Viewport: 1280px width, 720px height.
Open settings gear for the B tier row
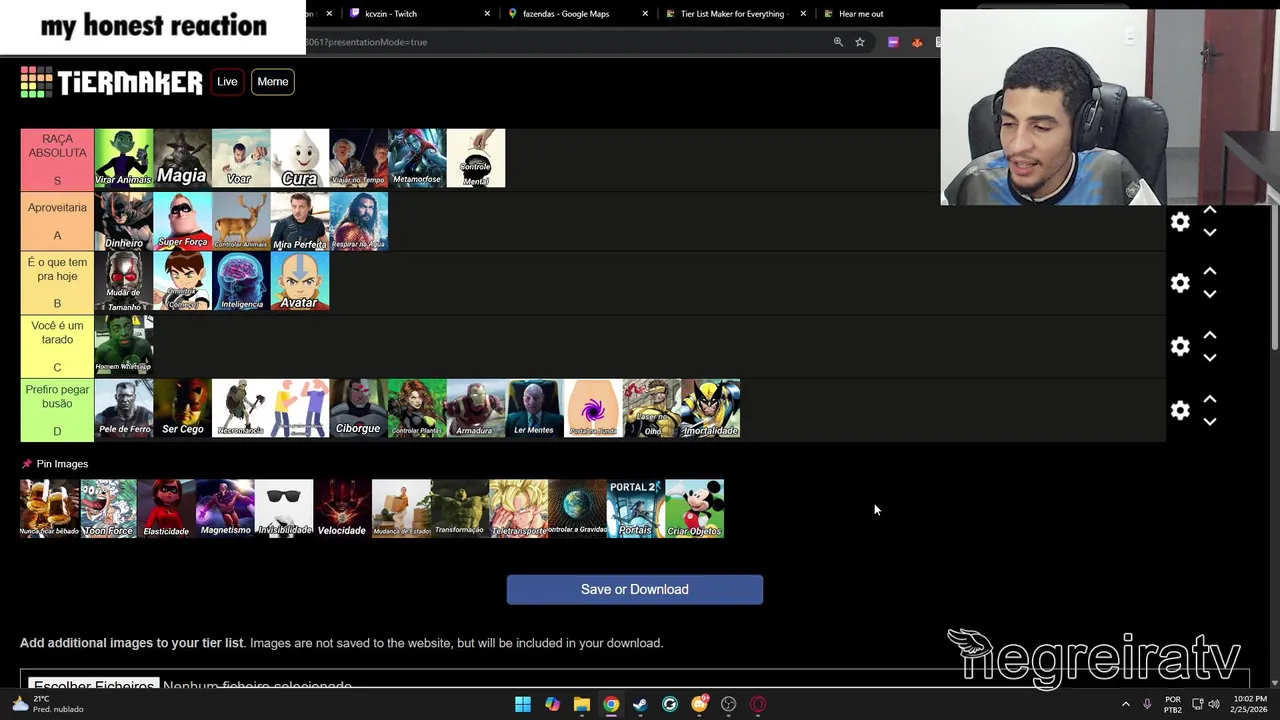[x=1180, y=284]
